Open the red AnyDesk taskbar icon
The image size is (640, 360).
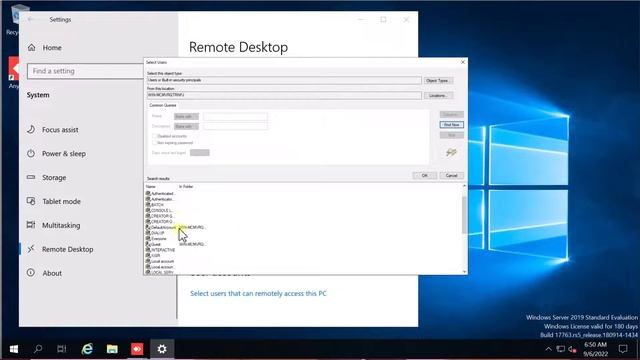tap(137, 349)
